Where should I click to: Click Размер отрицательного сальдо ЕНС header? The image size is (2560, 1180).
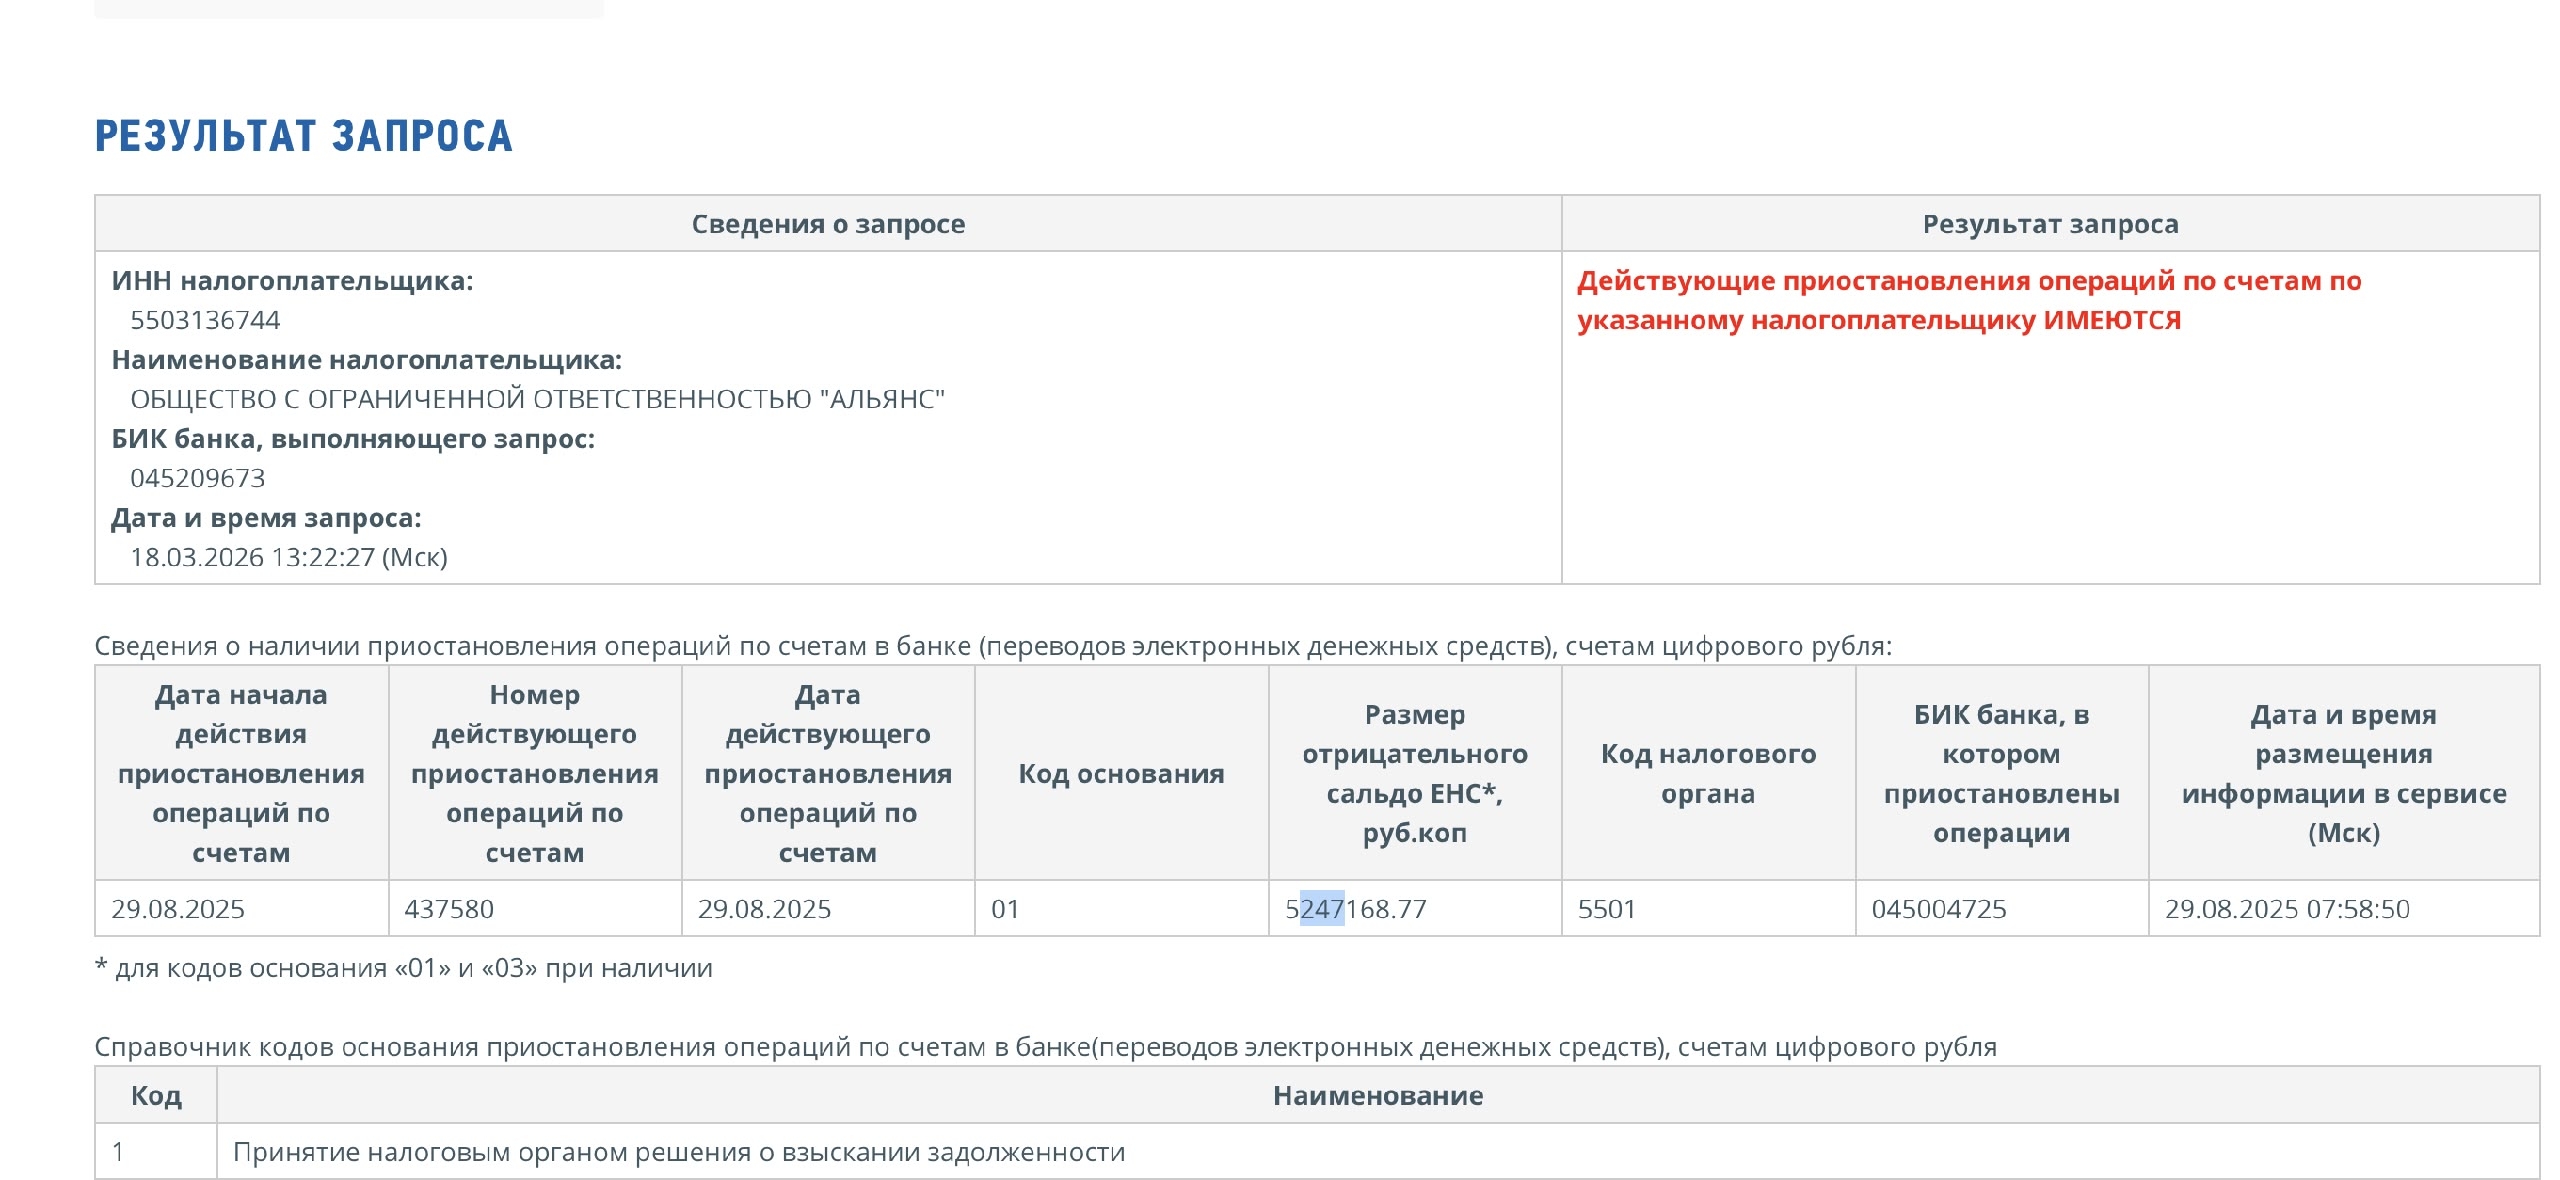point(1414,773)
